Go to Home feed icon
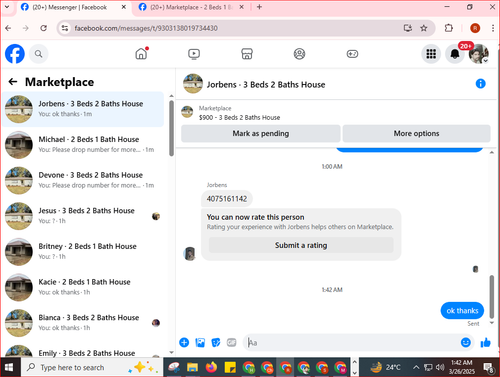This screenshot has width=500, height=377. click(x=141, y=54)
